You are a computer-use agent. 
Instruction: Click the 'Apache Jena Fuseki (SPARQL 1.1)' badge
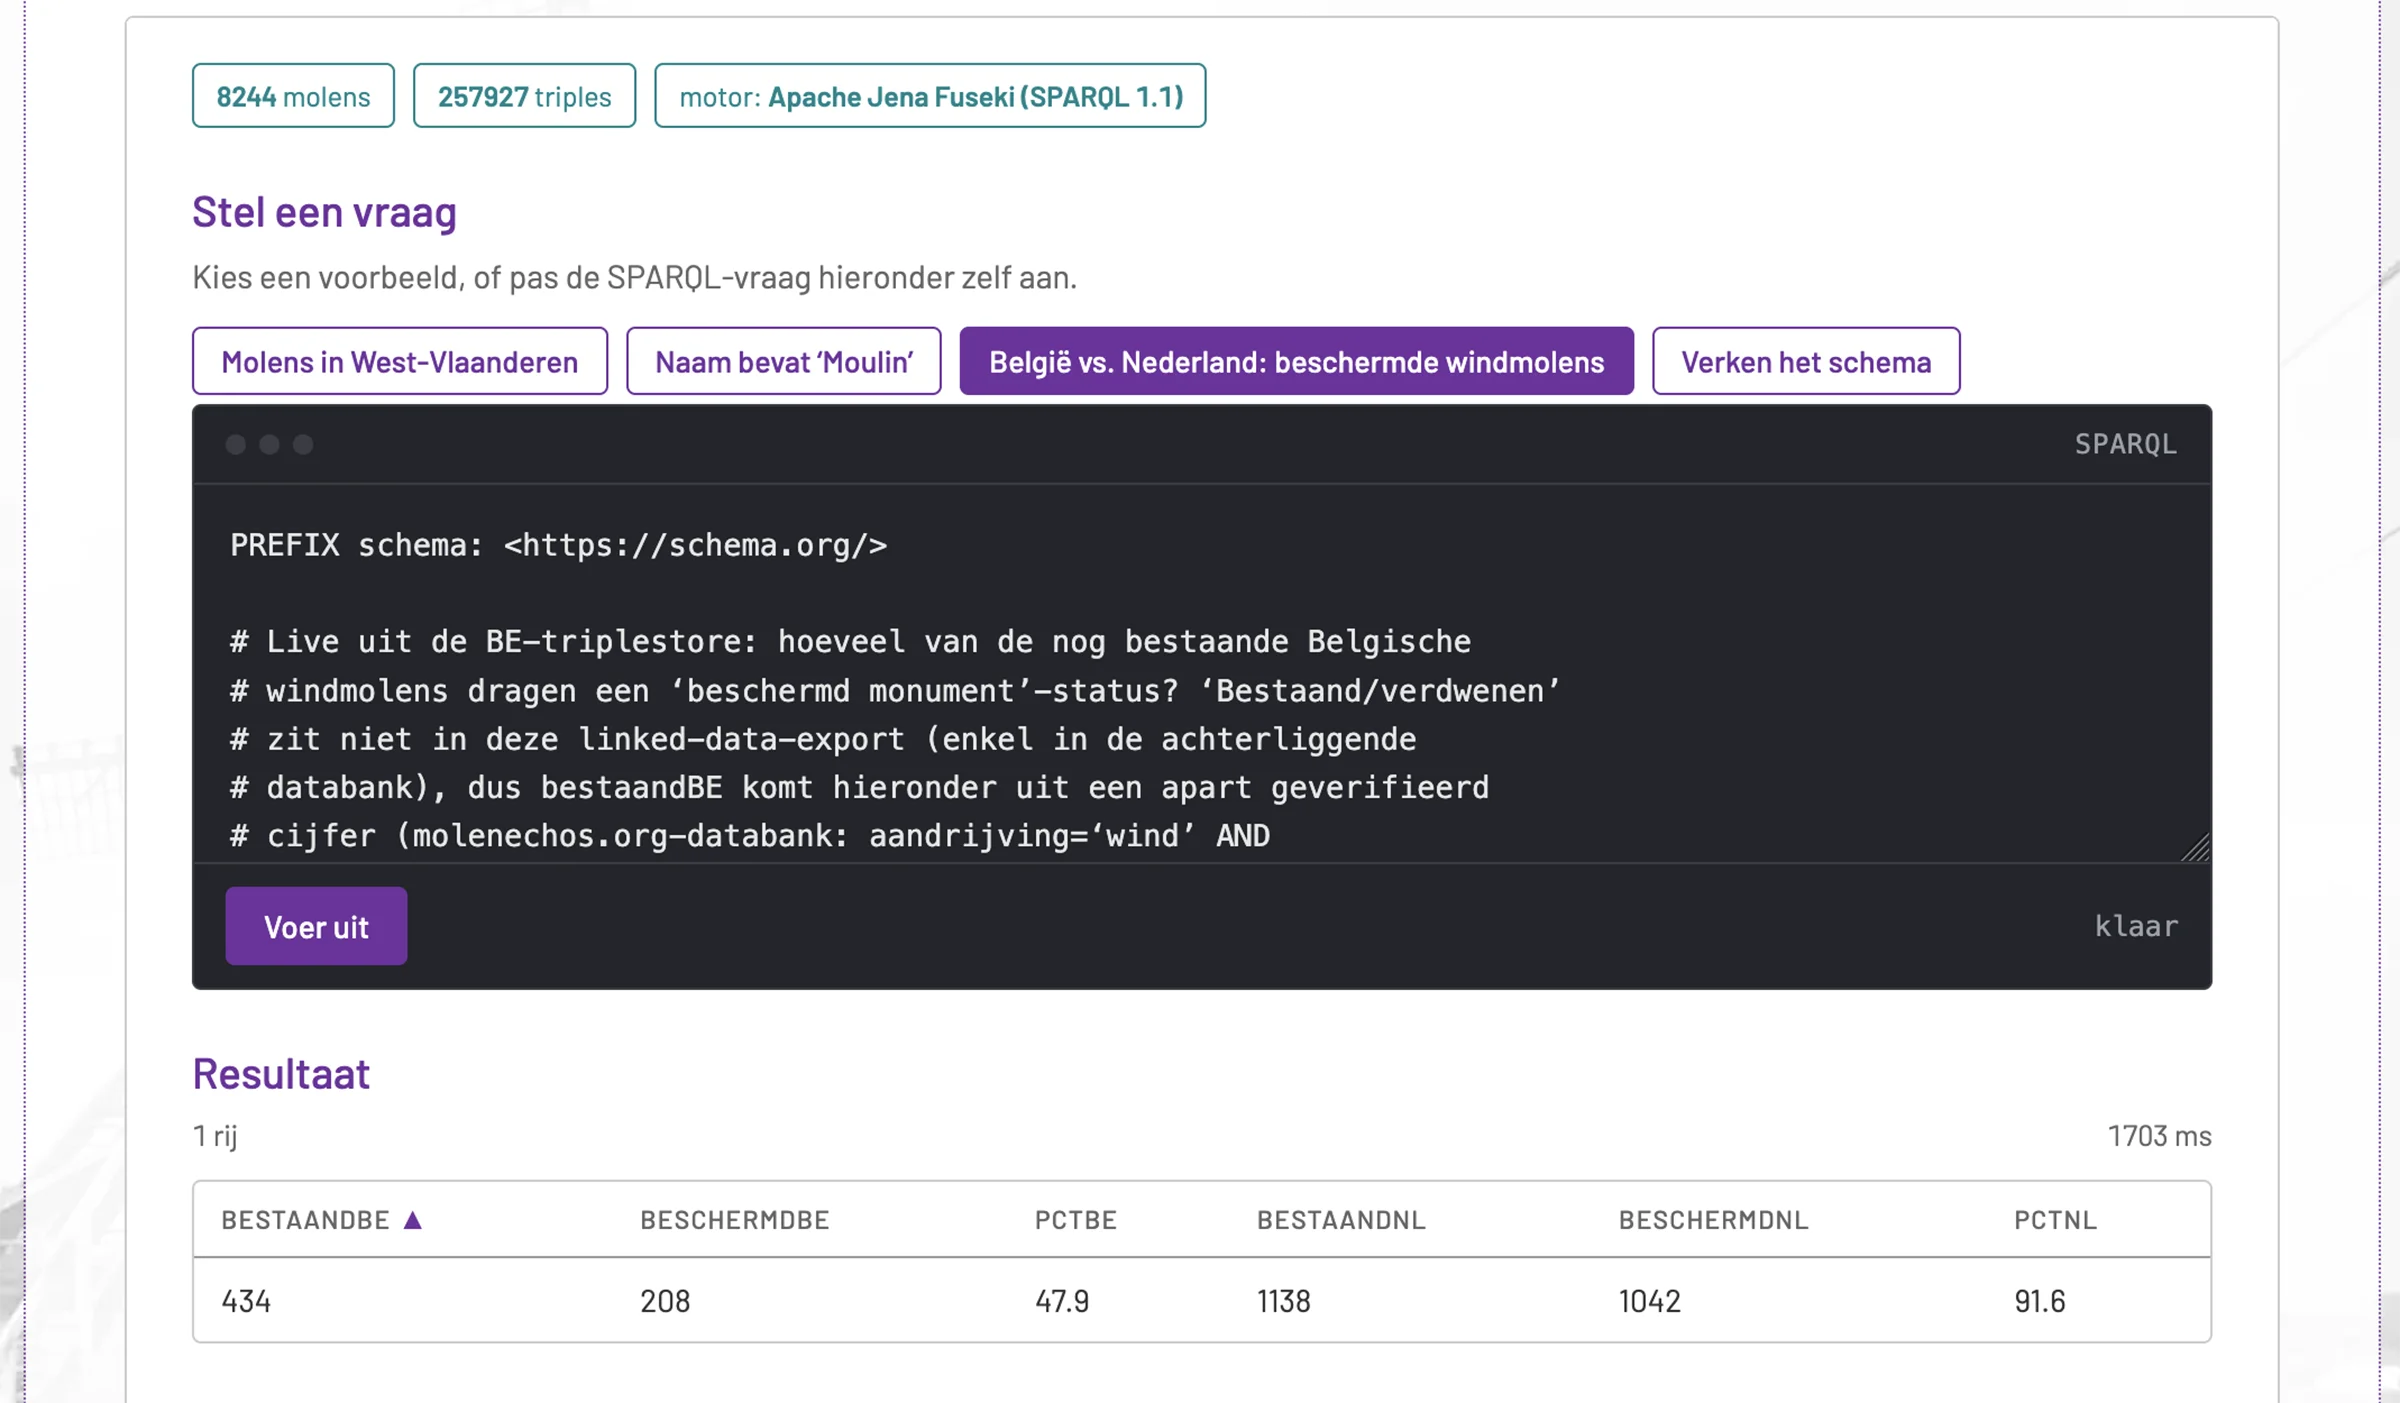(x=930, y=96)
